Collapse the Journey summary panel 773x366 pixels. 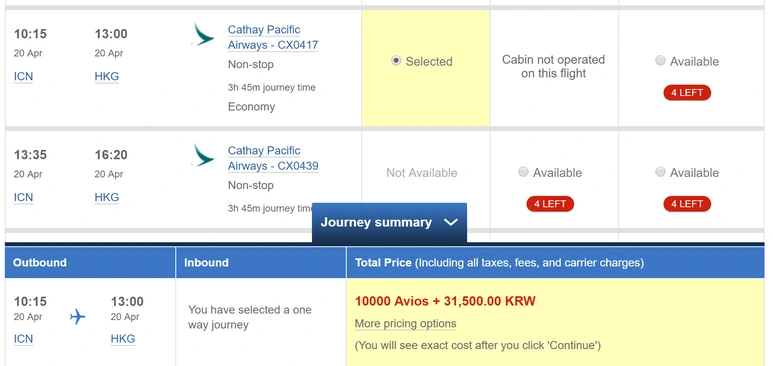tap(389, 222)
